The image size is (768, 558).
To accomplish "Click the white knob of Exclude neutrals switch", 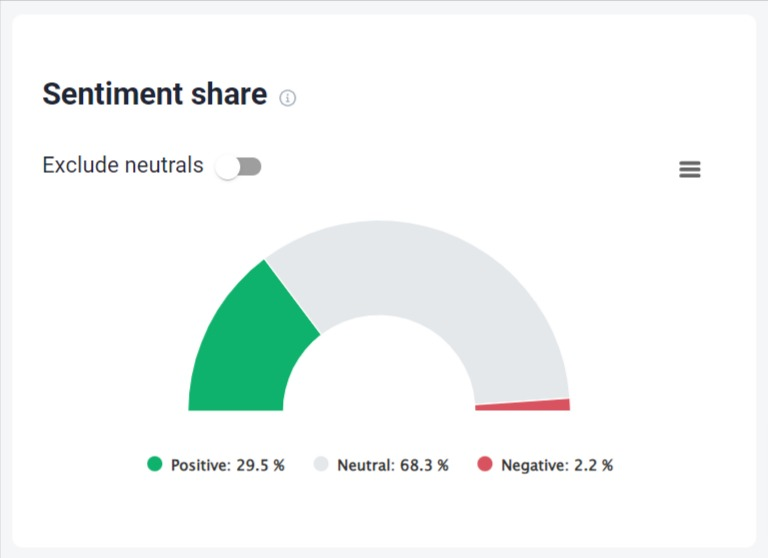I will (x=227, y=167).
